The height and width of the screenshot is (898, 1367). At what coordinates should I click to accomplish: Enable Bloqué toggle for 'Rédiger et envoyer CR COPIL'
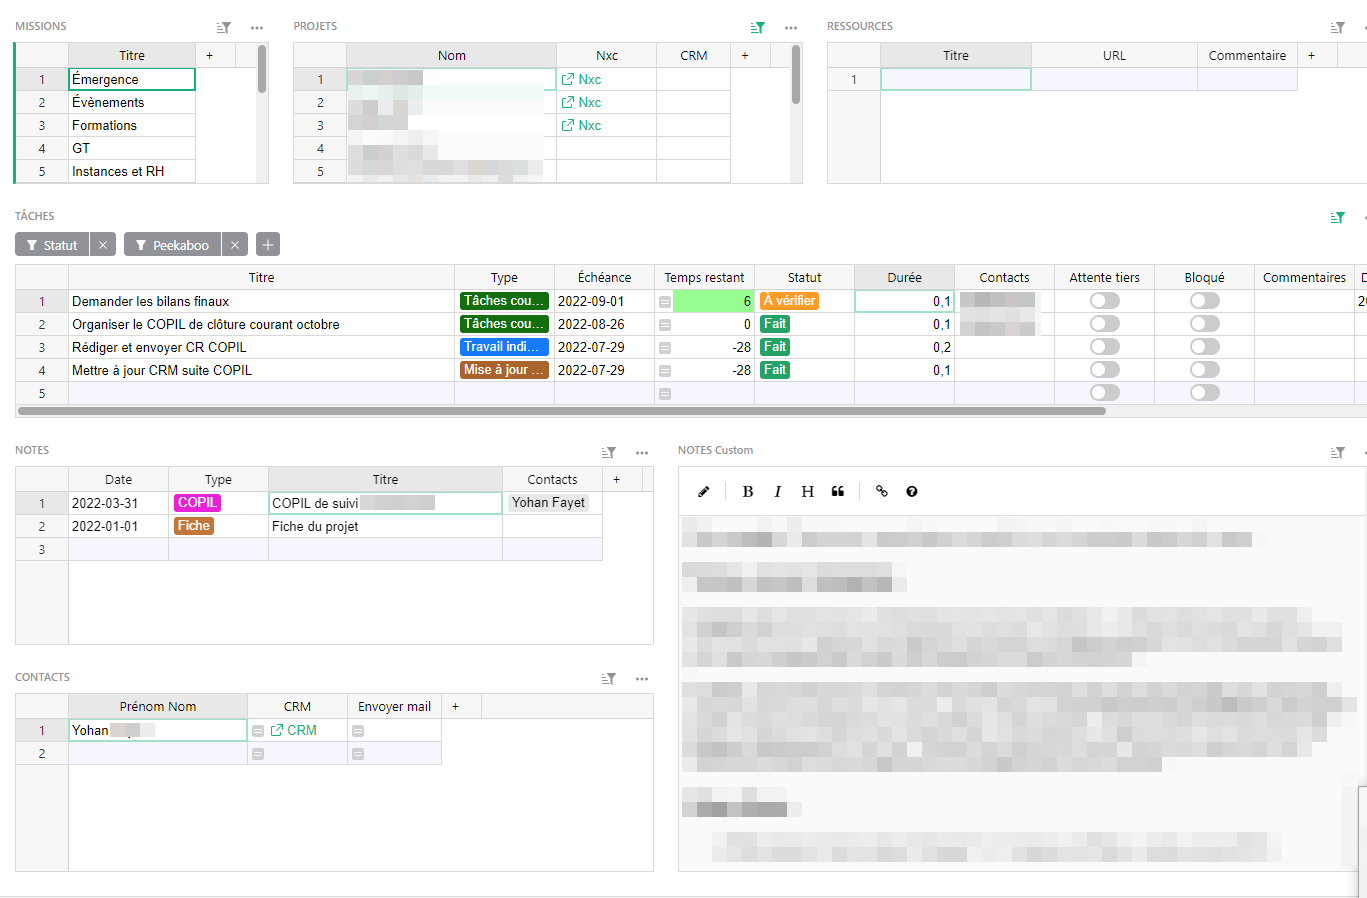[1204, 346]
